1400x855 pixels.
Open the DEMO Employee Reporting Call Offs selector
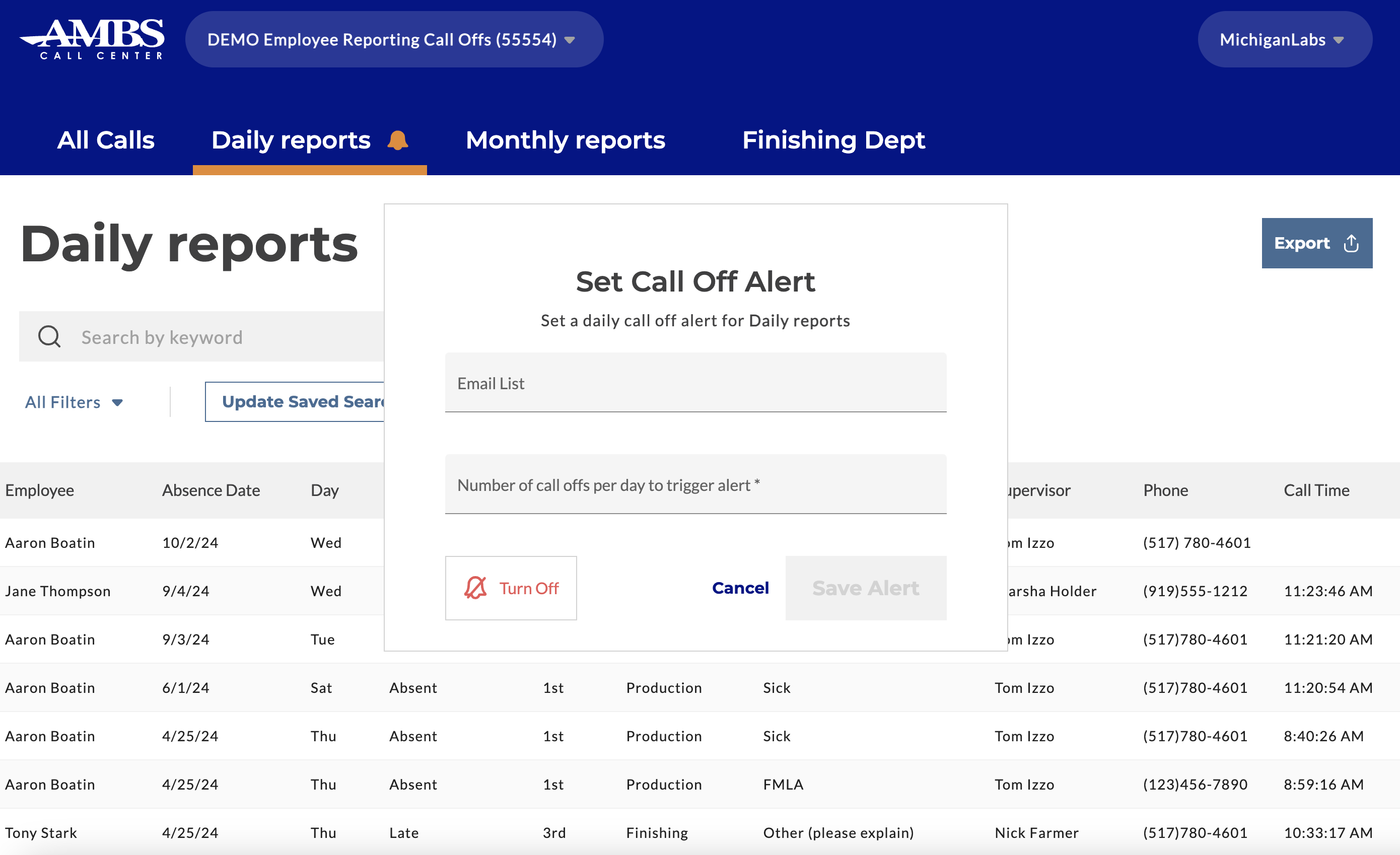coord(394,39)
